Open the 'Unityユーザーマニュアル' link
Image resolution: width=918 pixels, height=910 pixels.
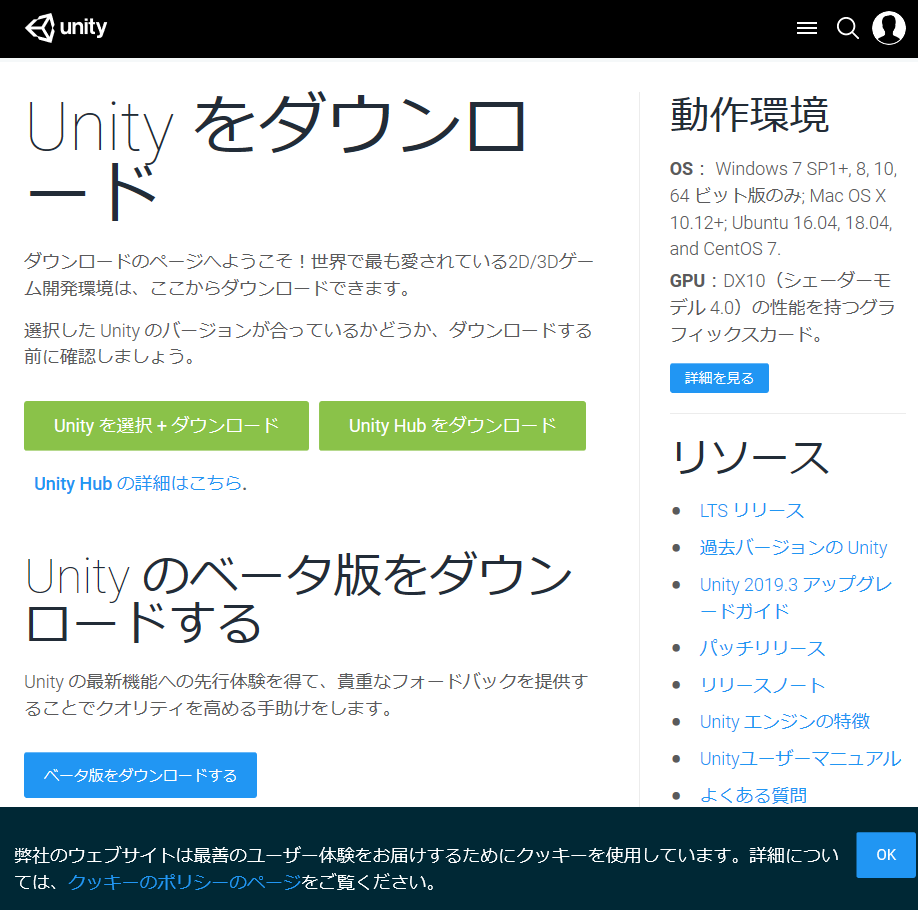pos(800,758)
